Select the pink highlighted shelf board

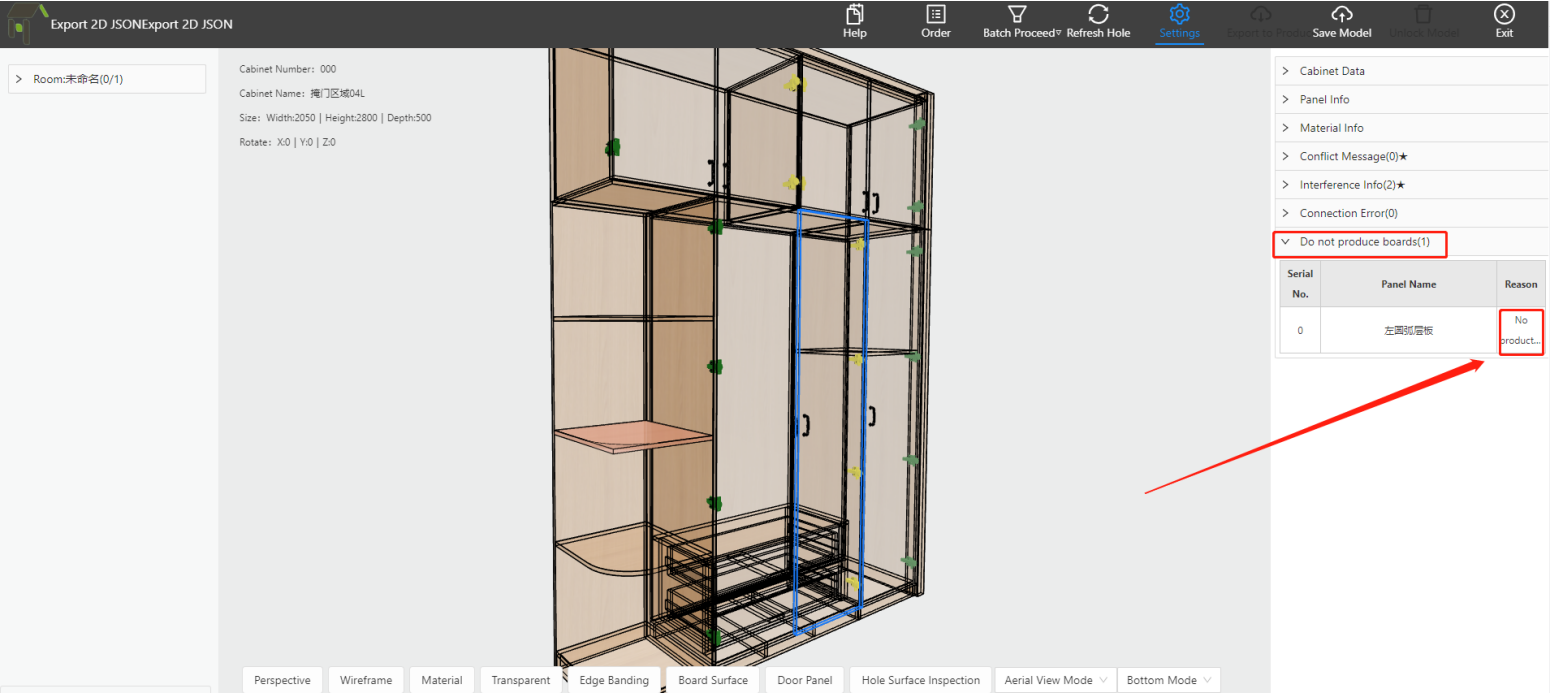coord(633,437)
